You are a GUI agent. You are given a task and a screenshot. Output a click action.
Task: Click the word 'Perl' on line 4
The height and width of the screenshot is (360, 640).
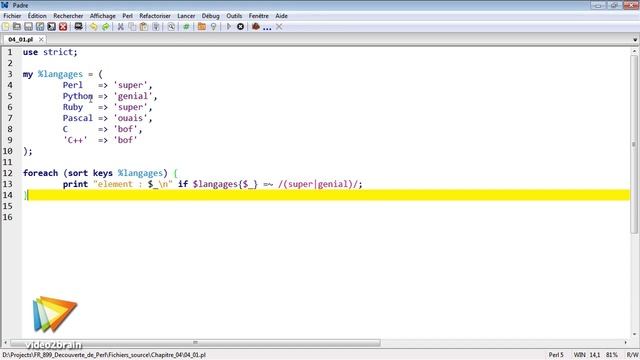(x=73, y=85)
